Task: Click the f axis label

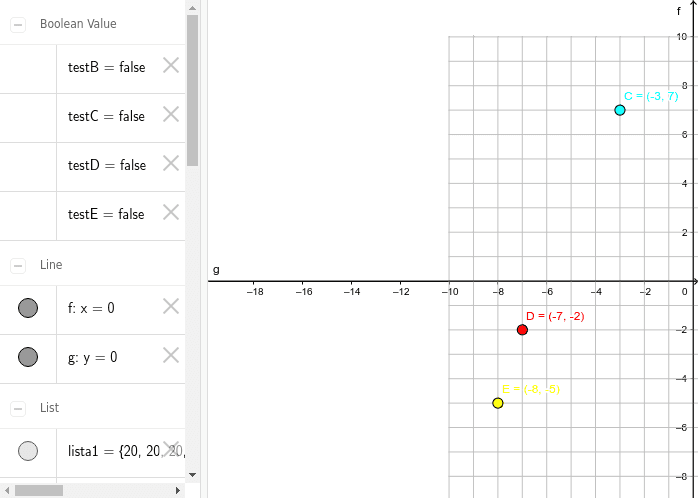Action: 679,11
